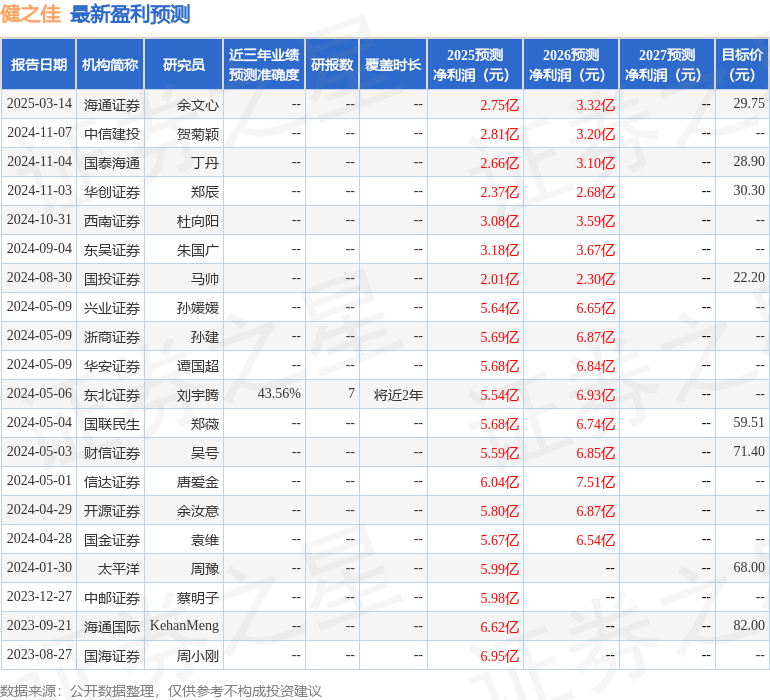
Task: Click the 5.69亿 profit value
Action: (x=499, y=337)
